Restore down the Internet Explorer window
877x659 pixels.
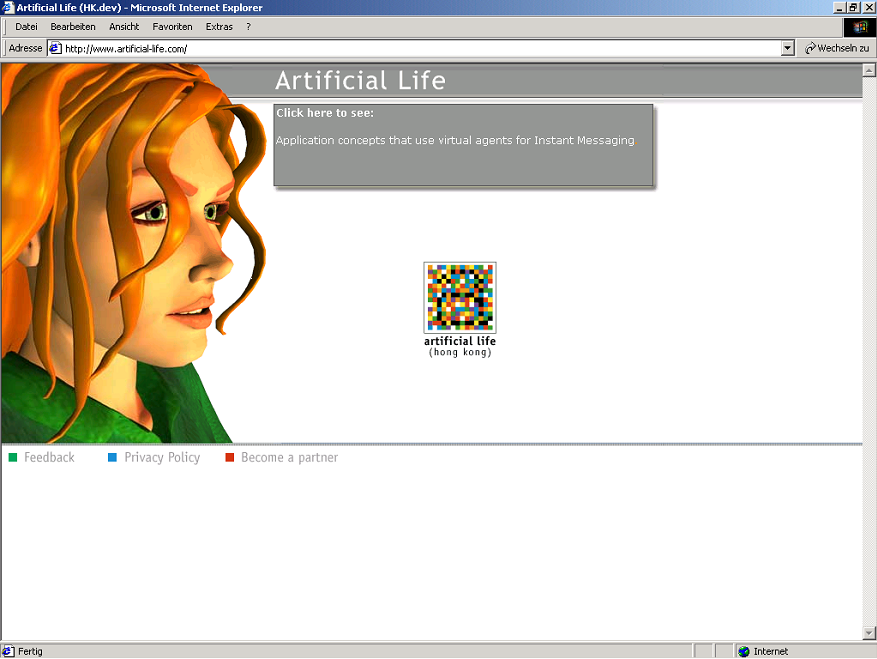[x=853, y=7]
